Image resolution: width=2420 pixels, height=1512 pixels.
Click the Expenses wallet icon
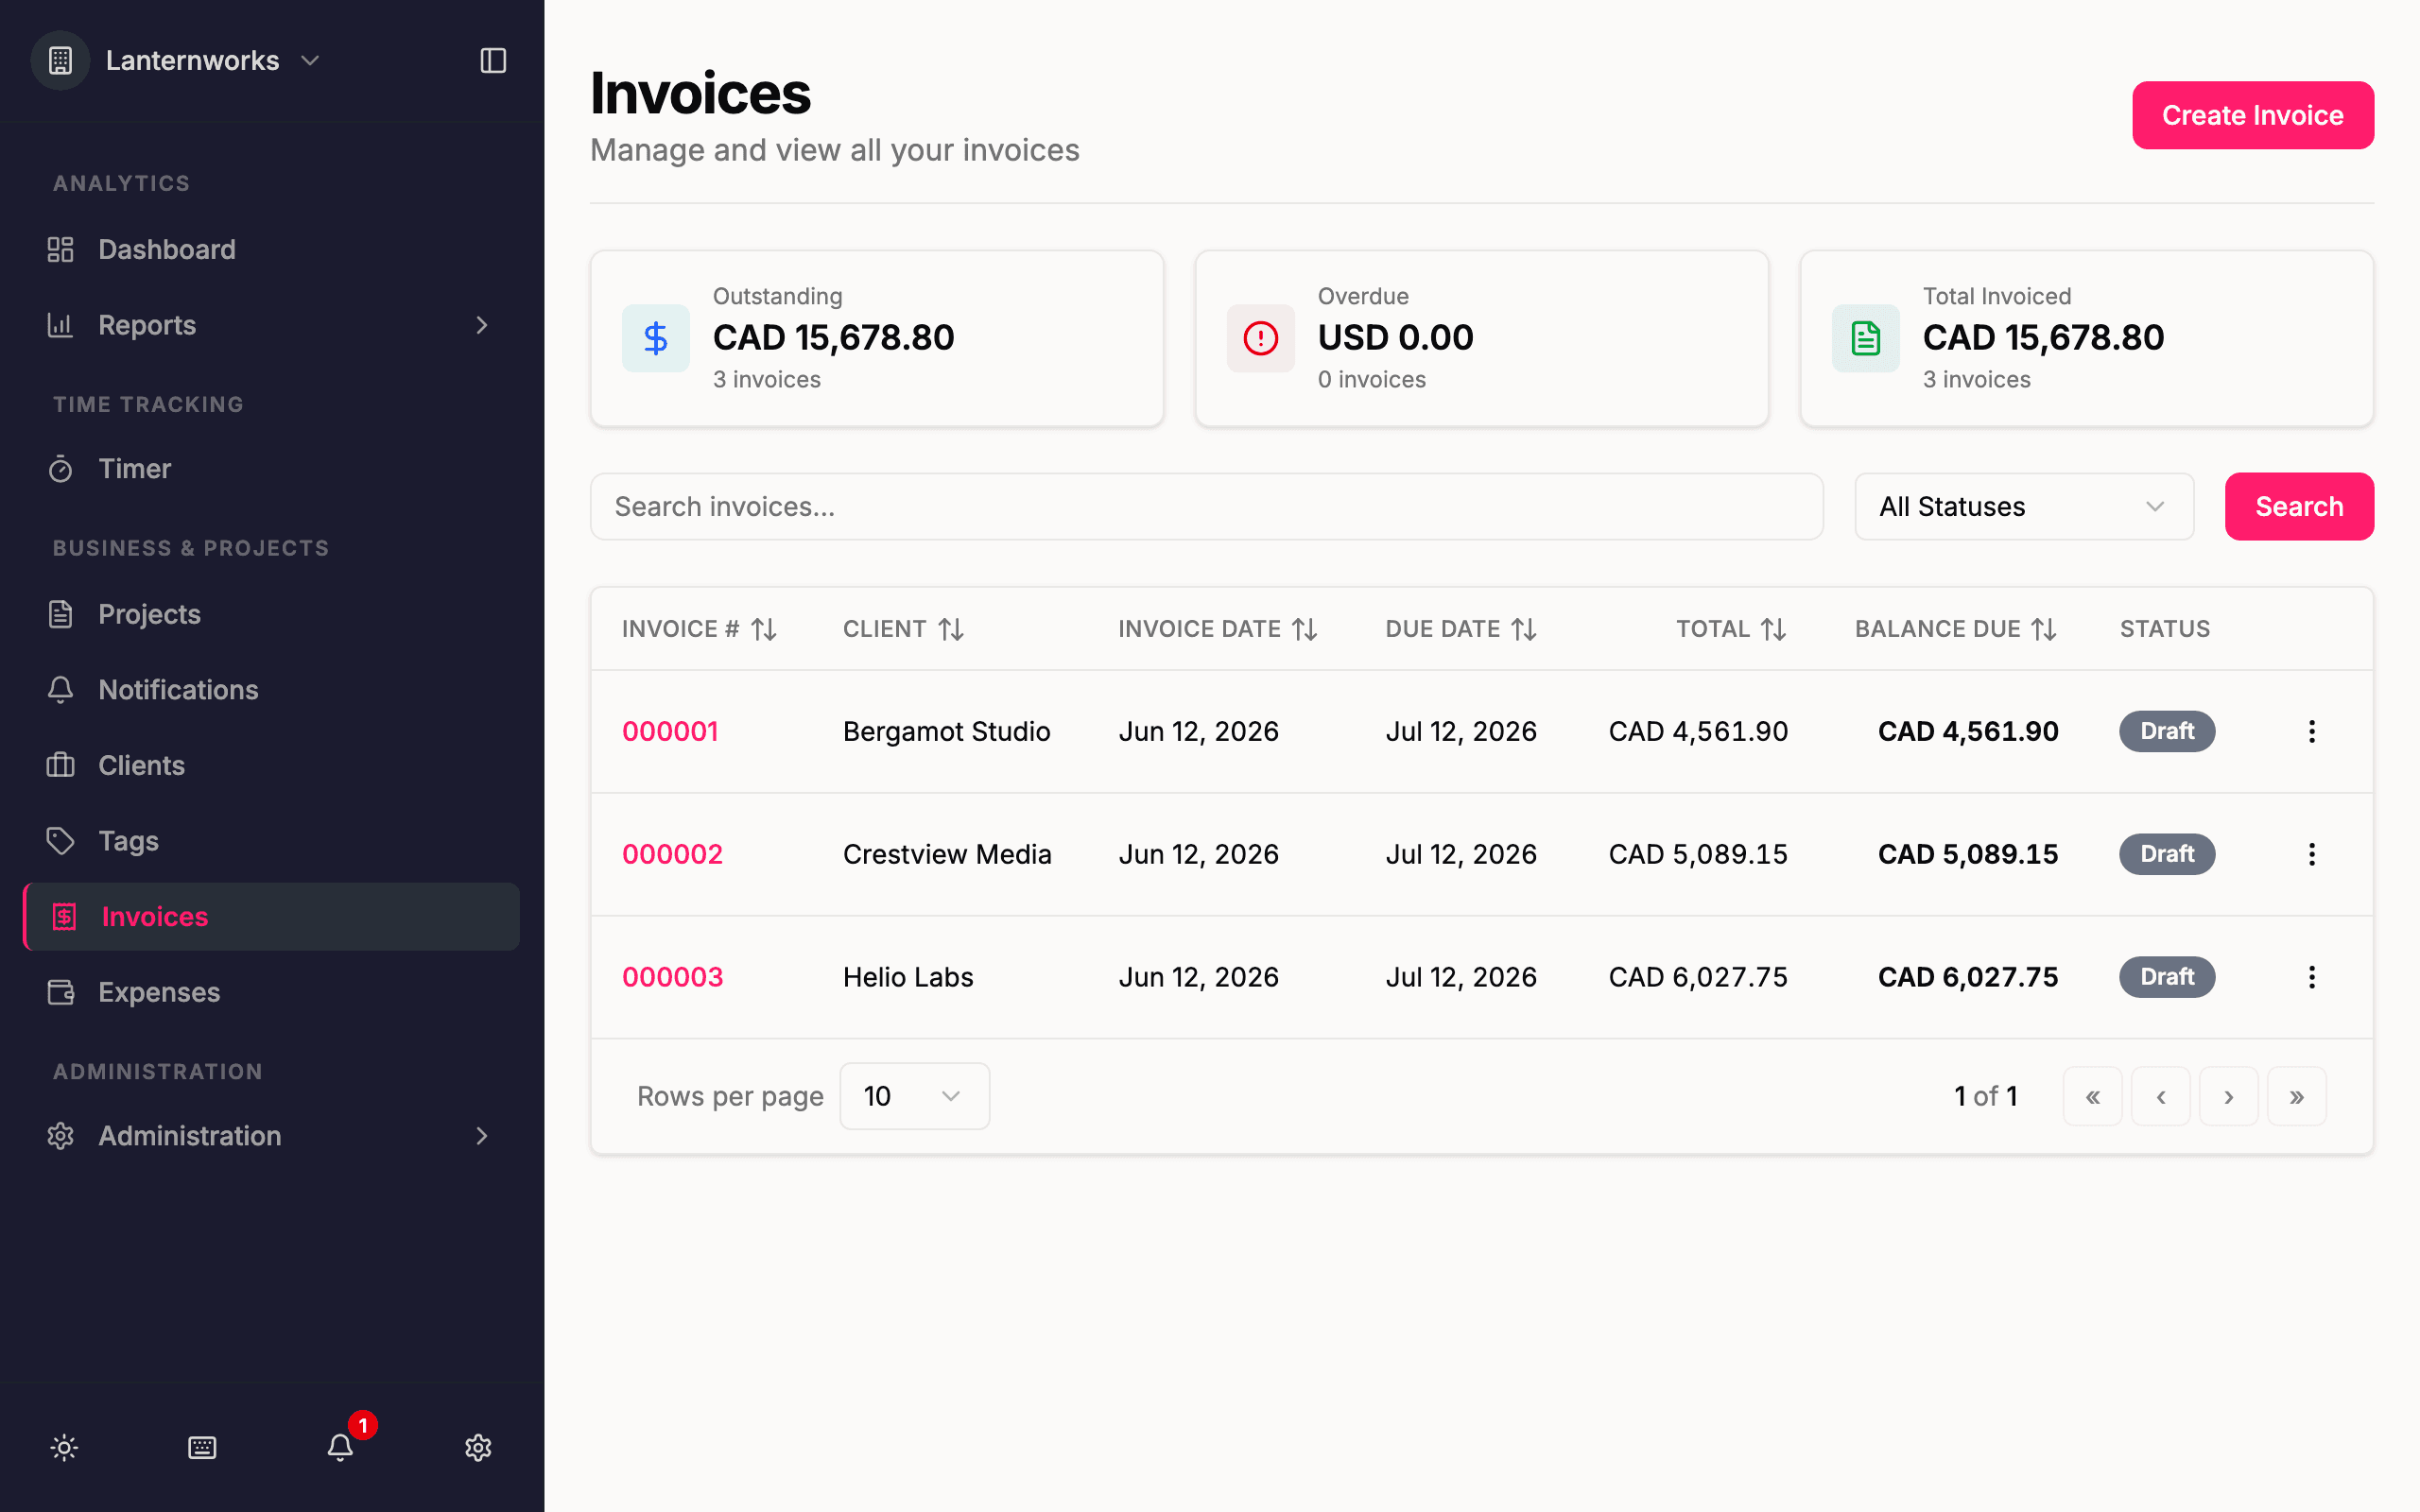(x=60, y=992)
